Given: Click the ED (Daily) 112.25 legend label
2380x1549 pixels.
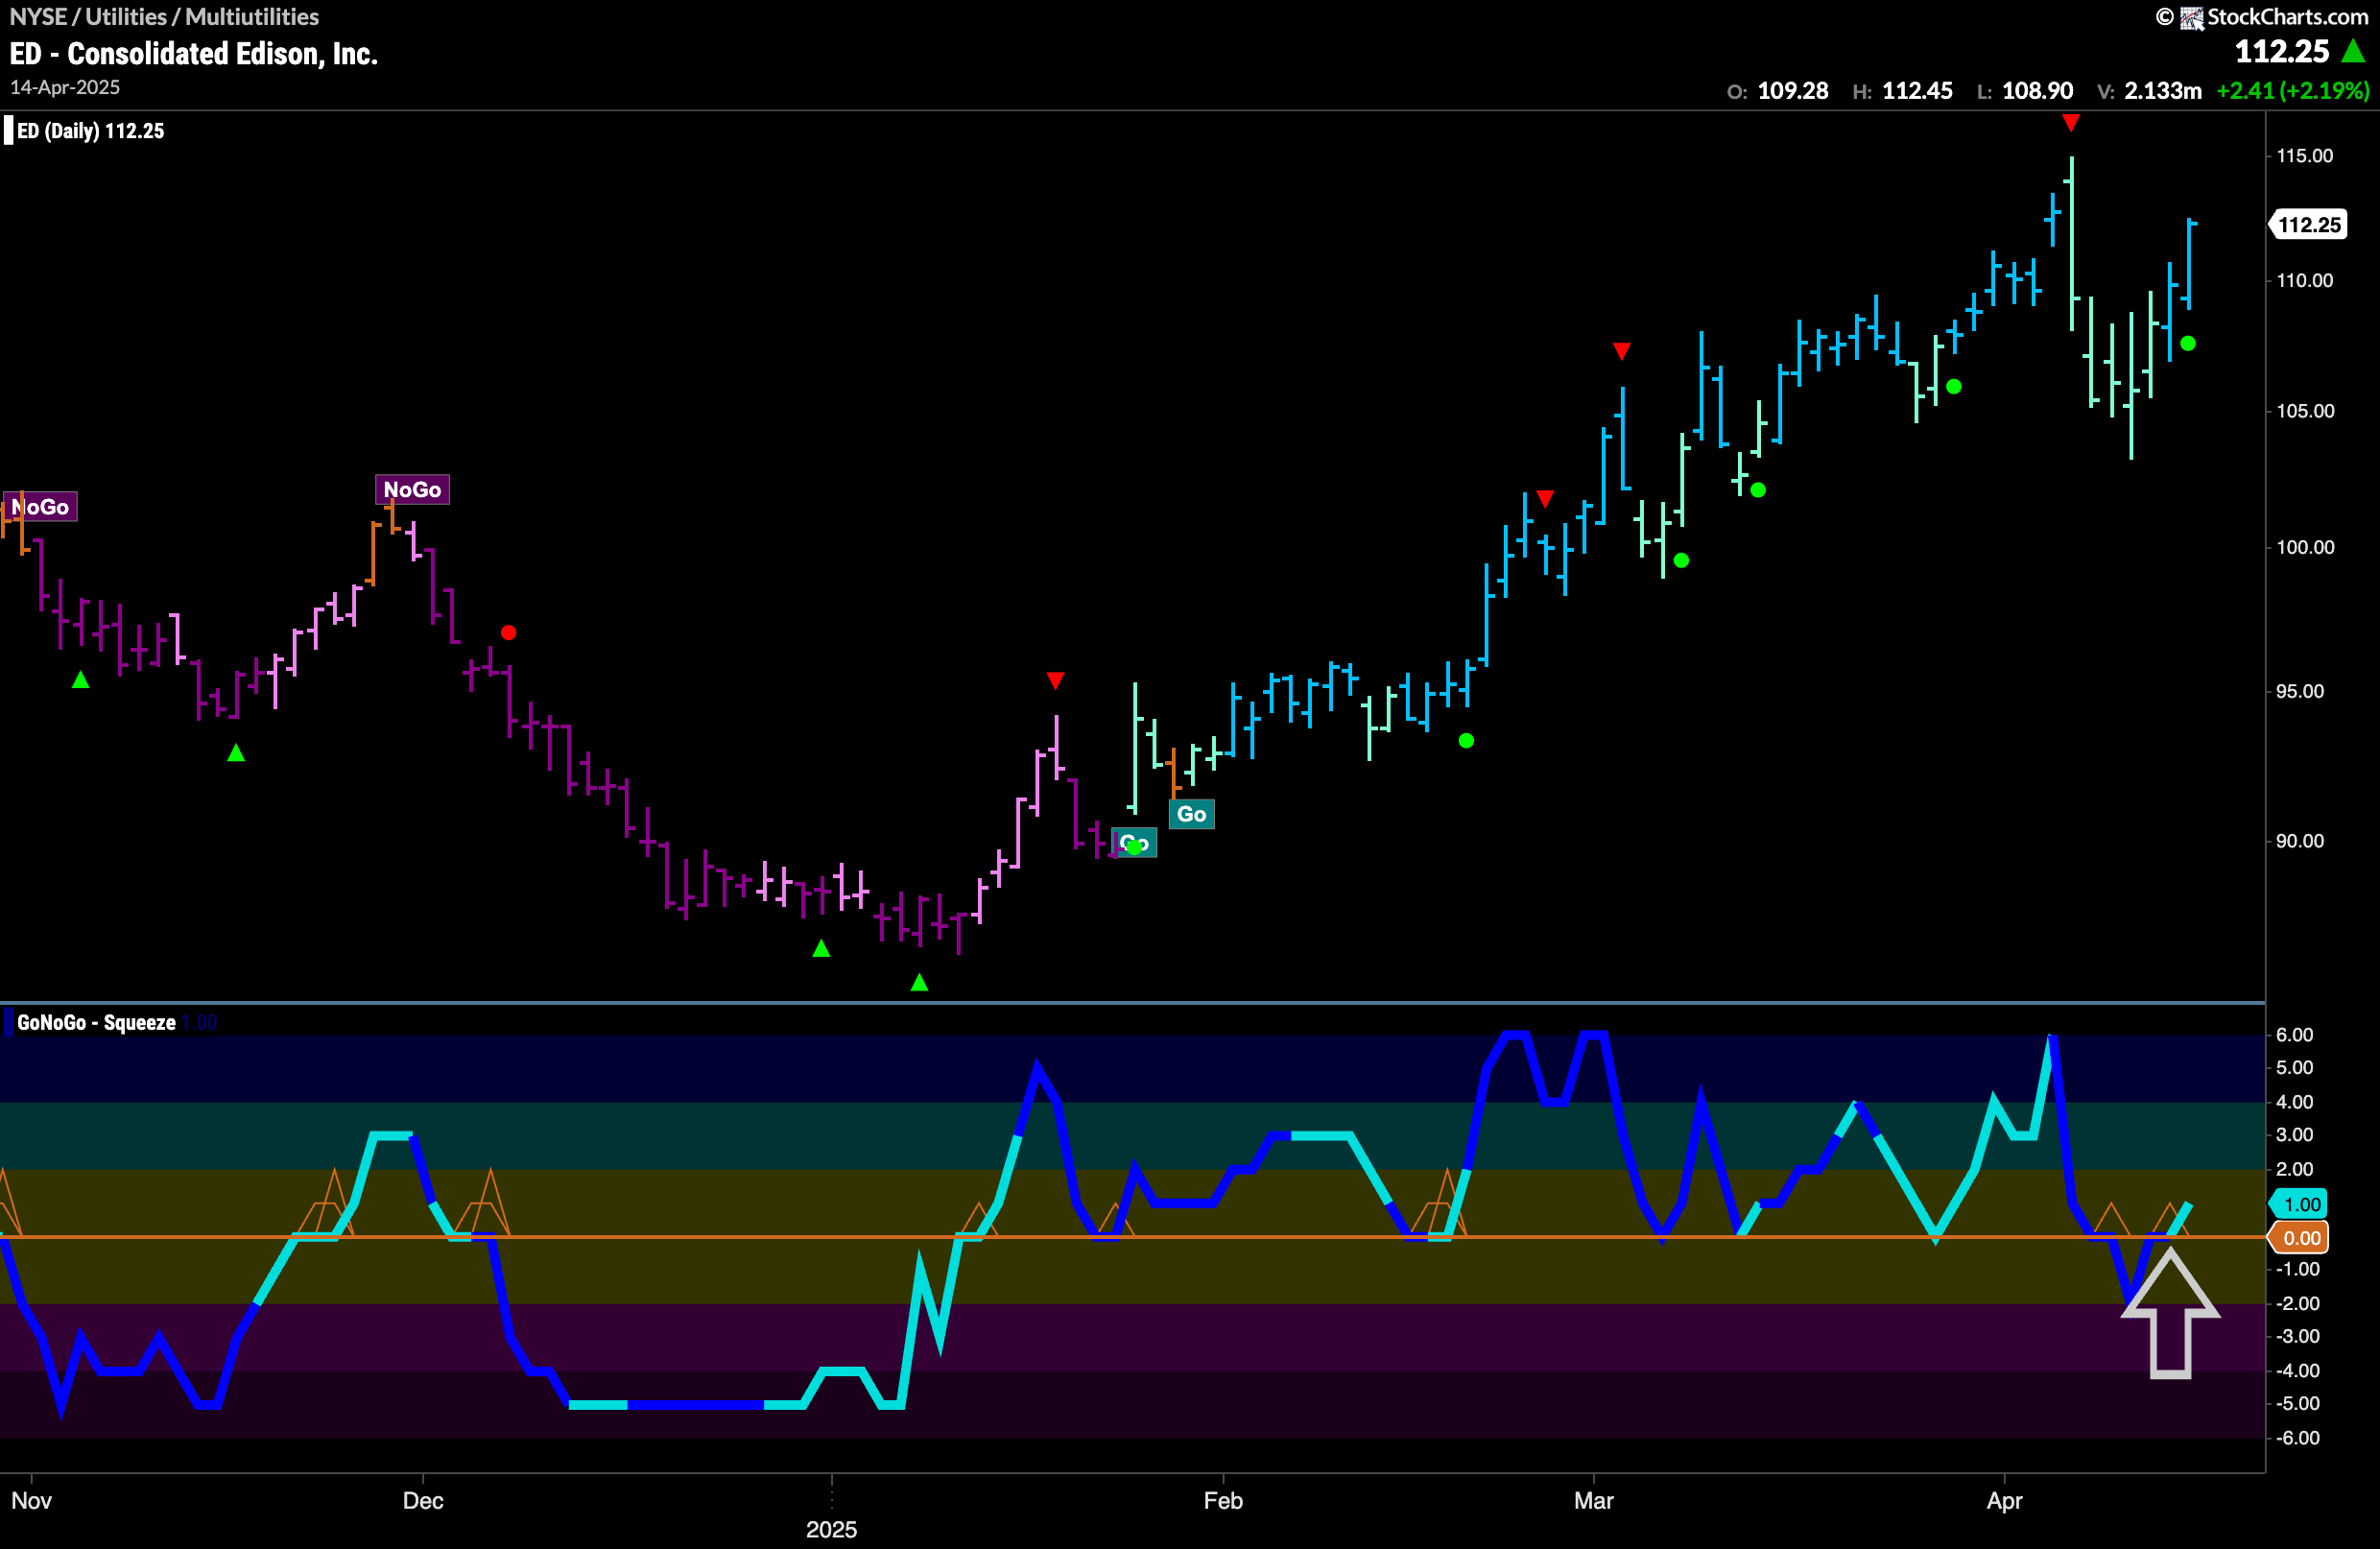Looking at the screenshot, I should 90,131.
